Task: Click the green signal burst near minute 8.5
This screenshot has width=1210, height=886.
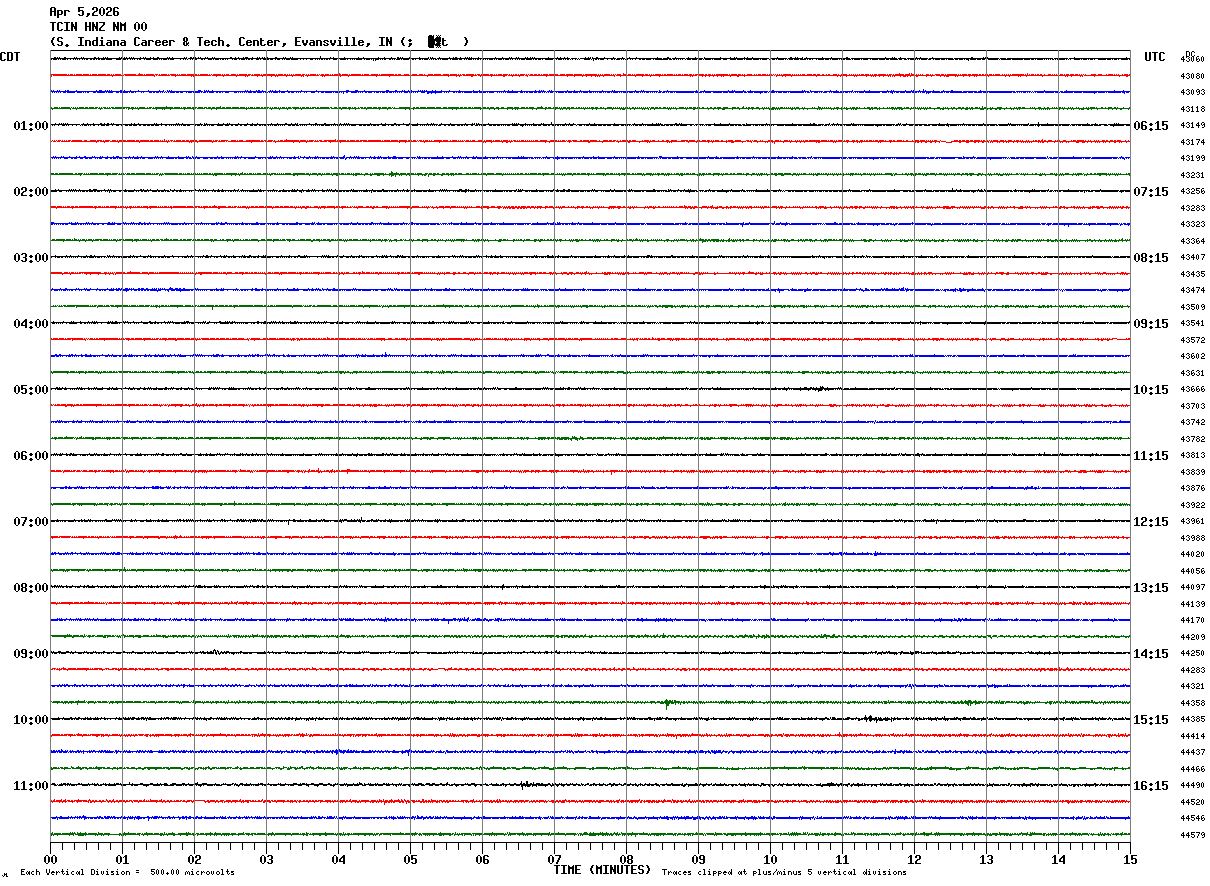Action: click(x=668, y=703)
